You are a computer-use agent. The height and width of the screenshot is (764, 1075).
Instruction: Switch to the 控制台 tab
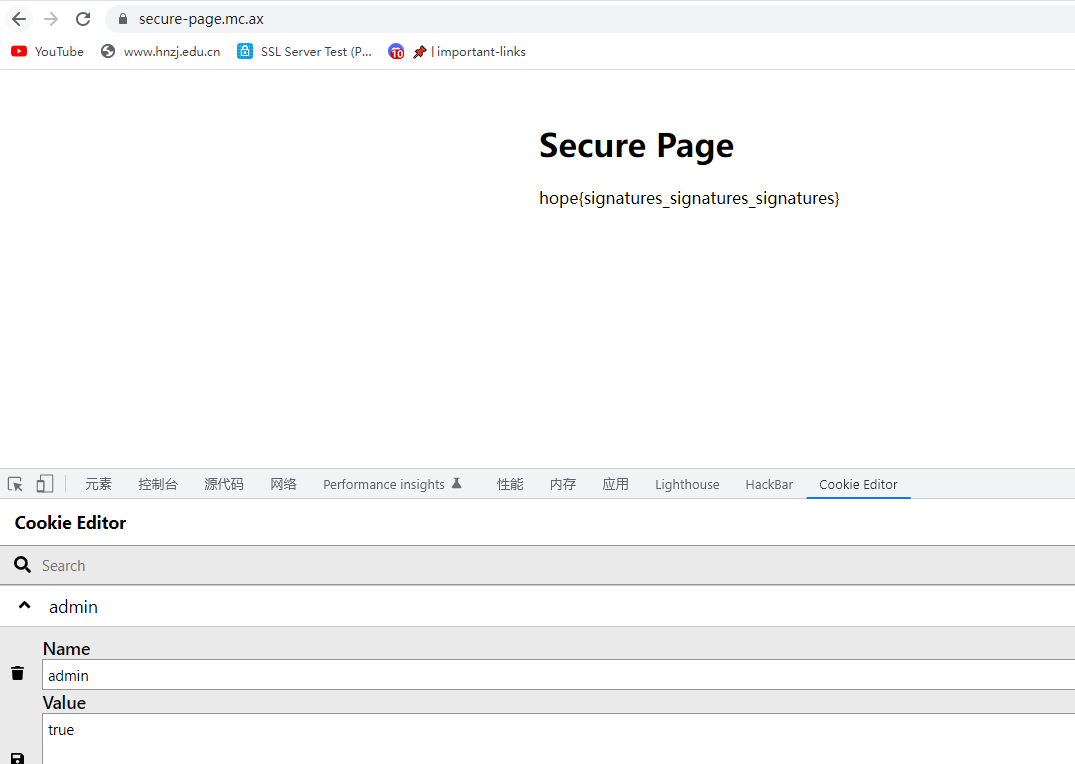(158, 484)
